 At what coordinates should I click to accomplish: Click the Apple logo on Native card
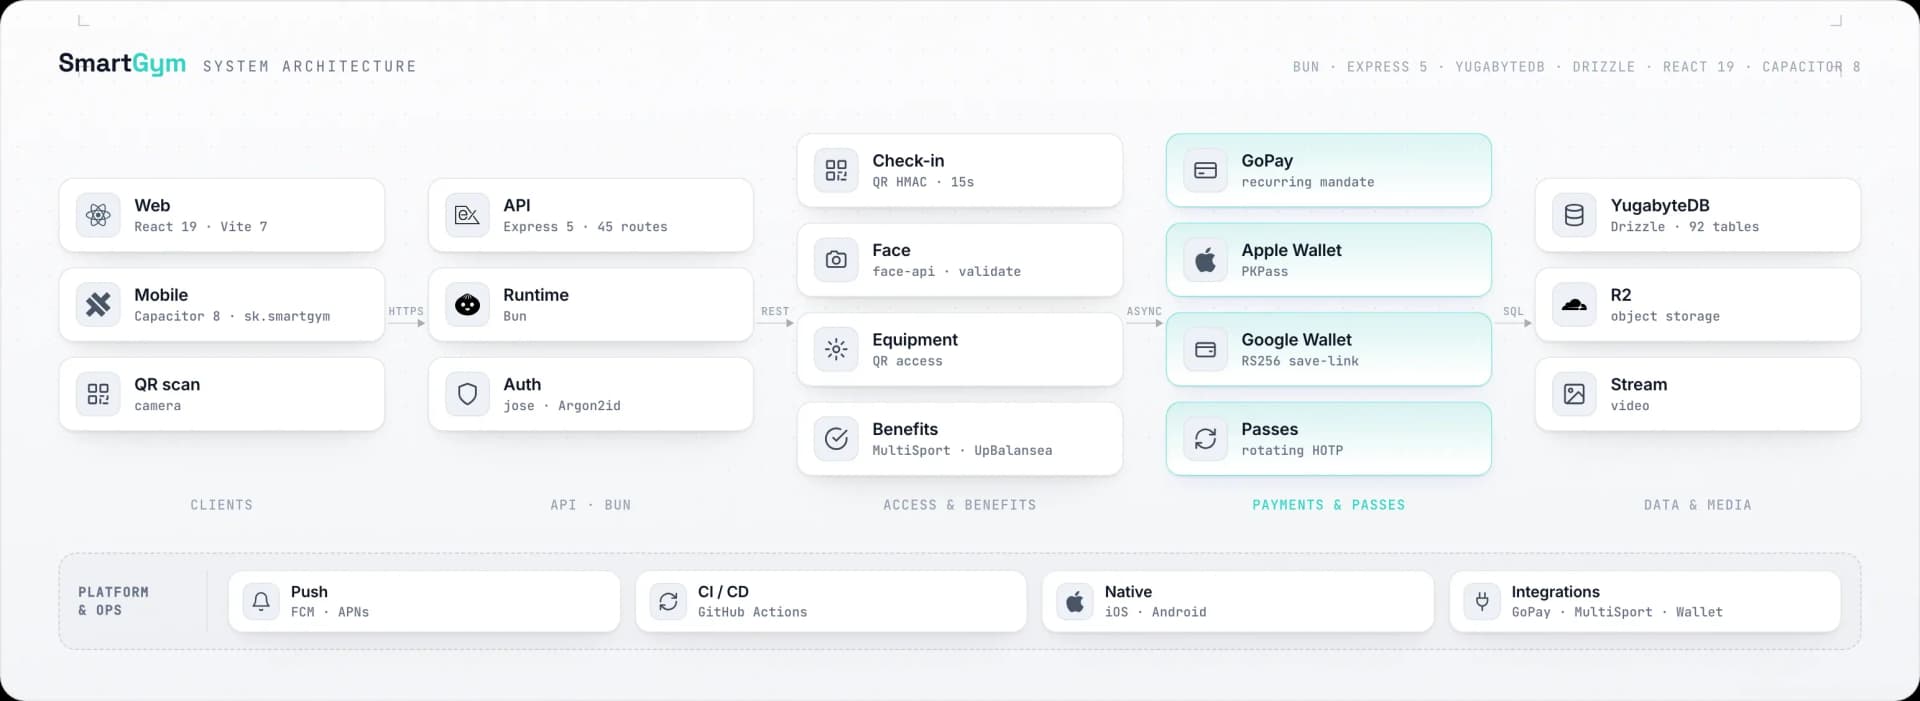[x=1075, y=601]
